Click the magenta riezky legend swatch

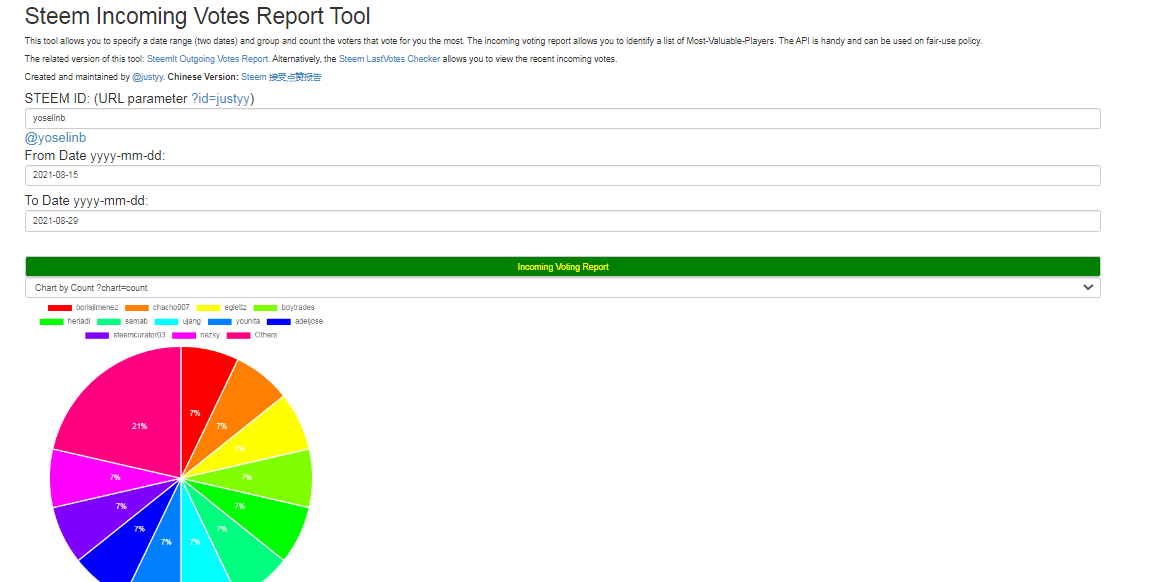point(184,336)
